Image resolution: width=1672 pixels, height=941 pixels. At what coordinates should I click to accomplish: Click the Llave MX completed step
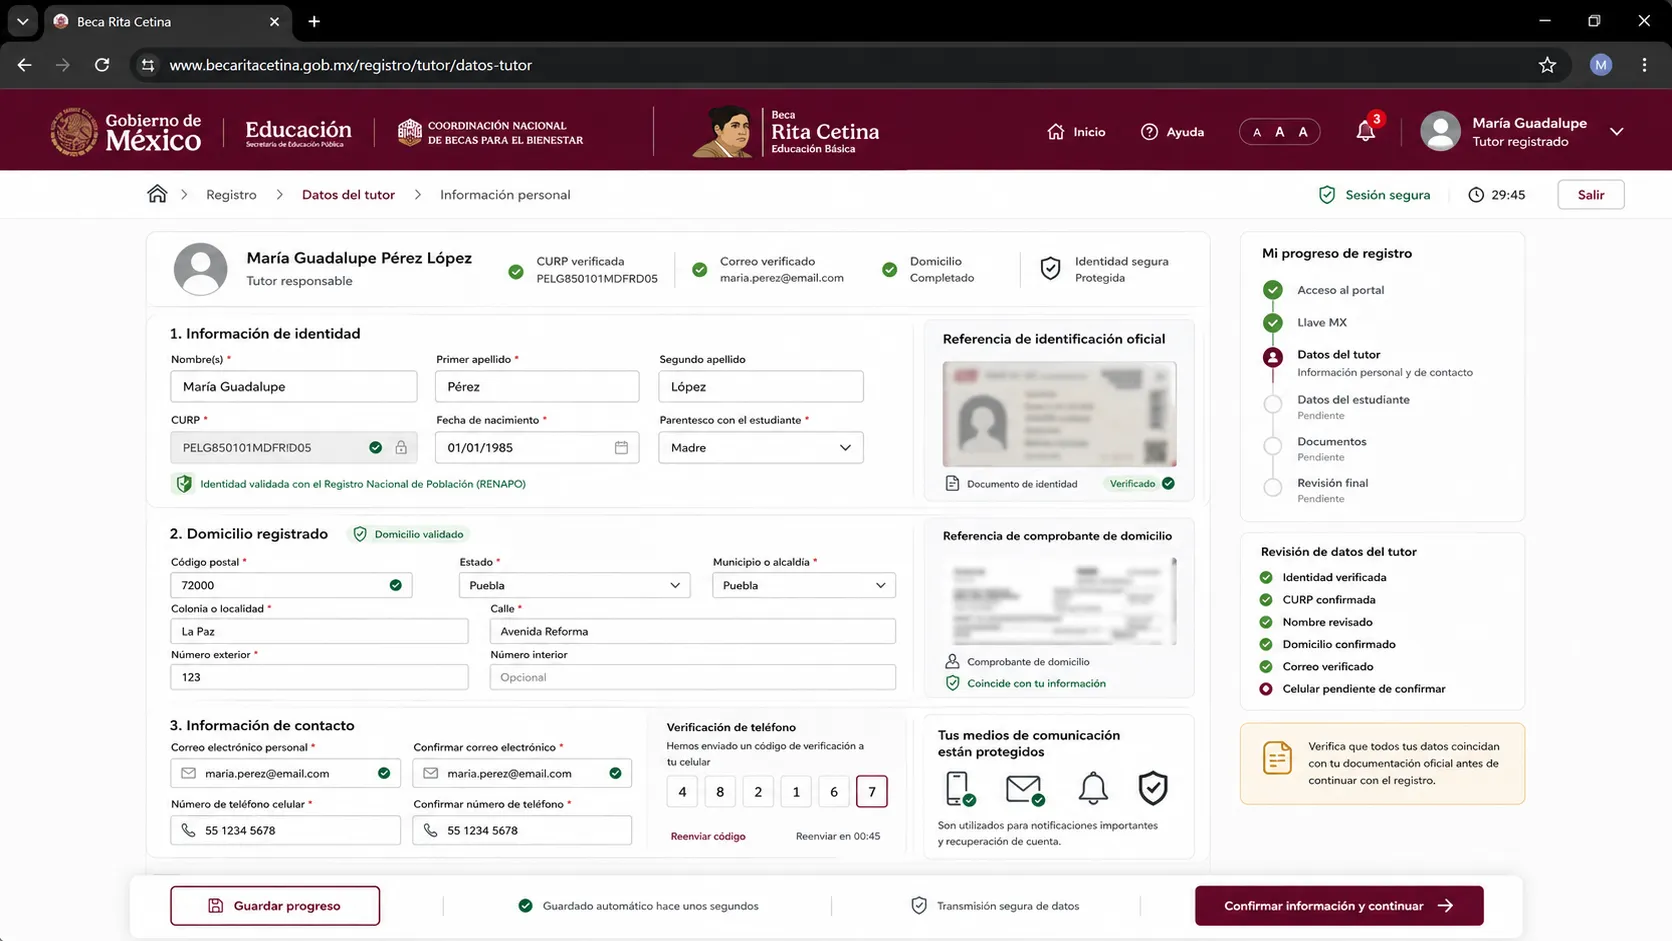pos(1322,322)
